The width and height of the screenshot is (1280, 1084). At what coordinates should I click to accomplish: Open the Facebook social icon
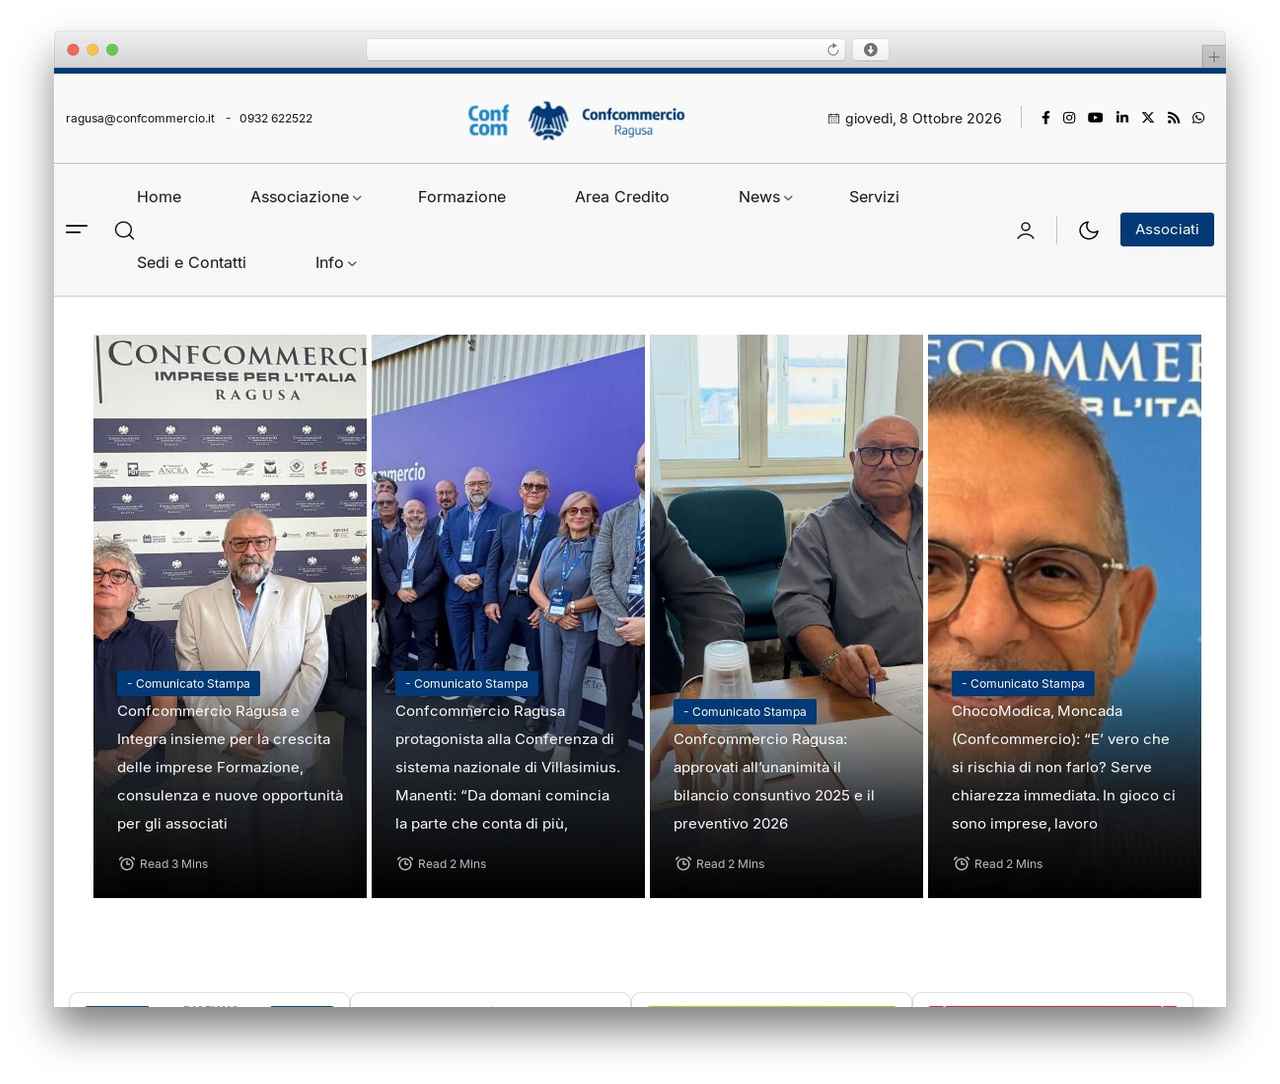tap(1045, 118)
